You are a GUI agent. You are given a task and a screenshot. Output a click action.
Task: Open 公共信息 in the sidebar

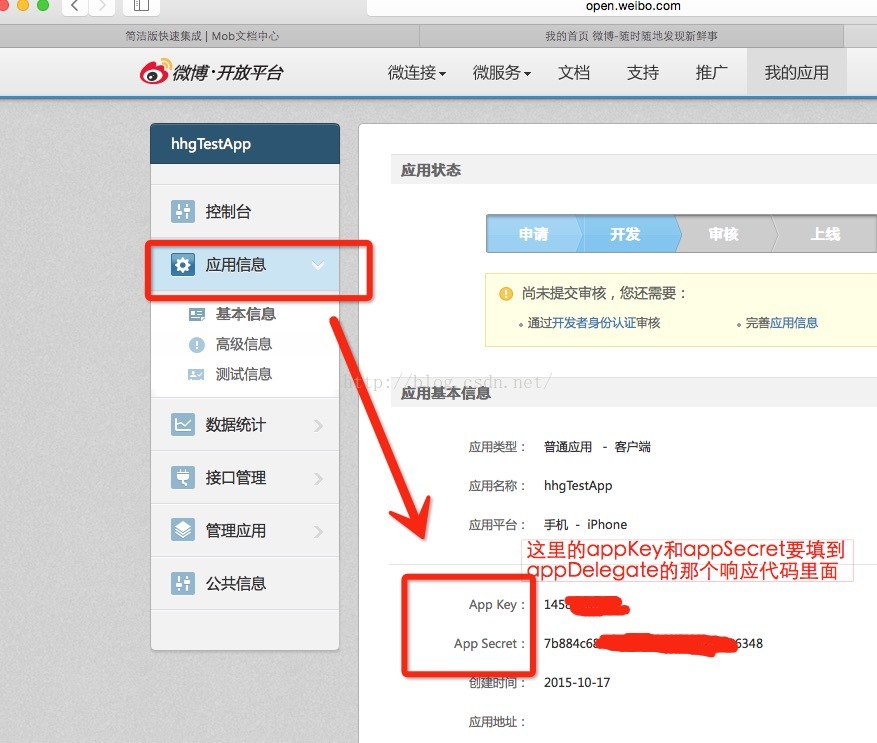(245, 583)
